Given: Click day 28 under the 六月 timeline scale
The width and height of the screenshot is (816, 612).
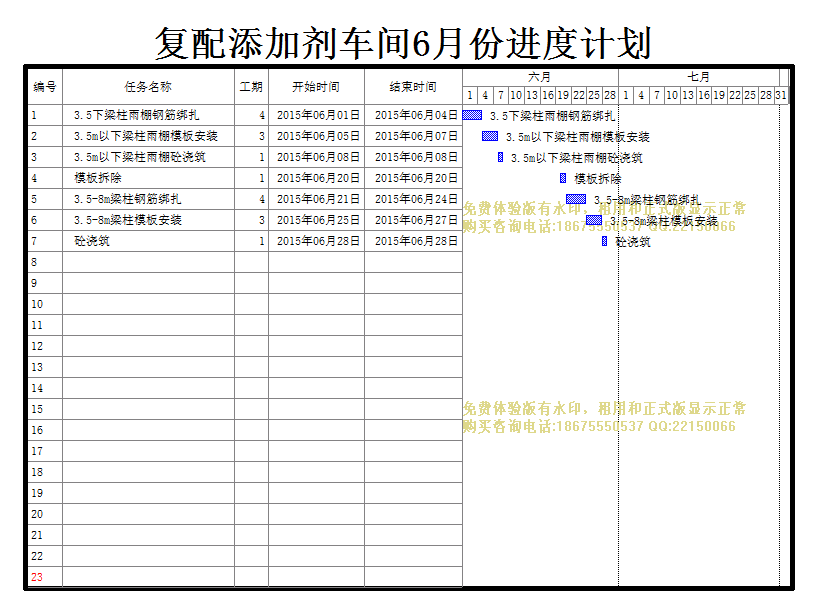Looking at the screenshot, I should click(x=610, y=95).
